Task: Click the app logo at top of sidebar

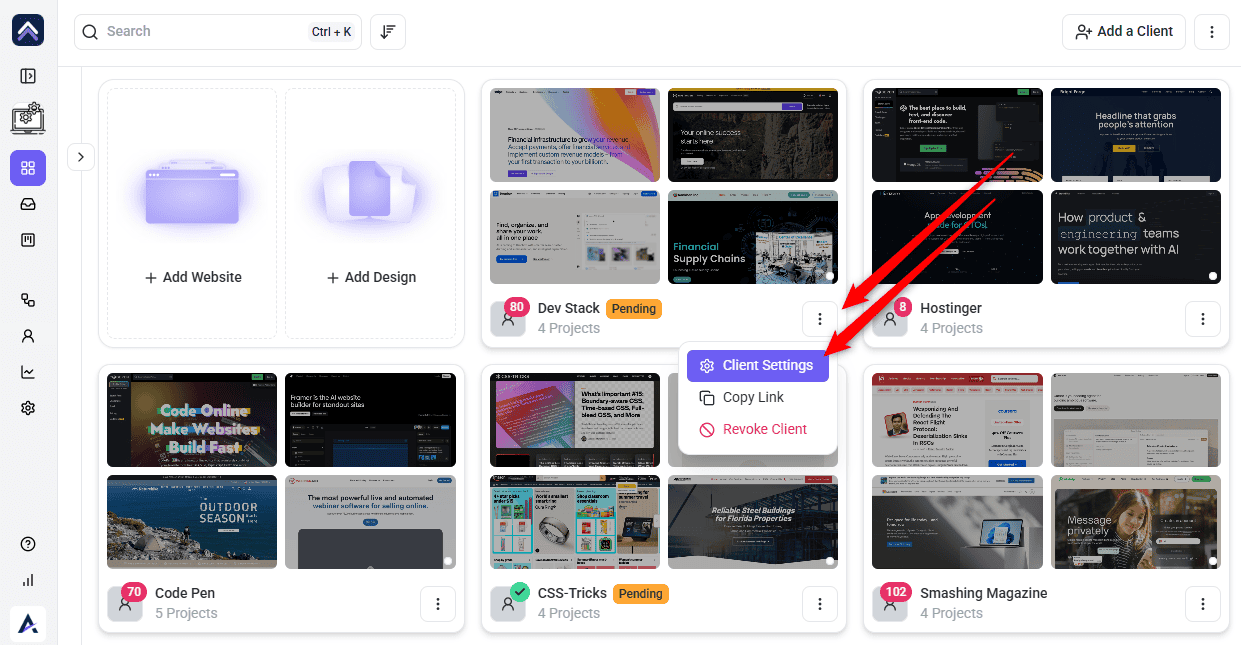Action: pos(28,30)
